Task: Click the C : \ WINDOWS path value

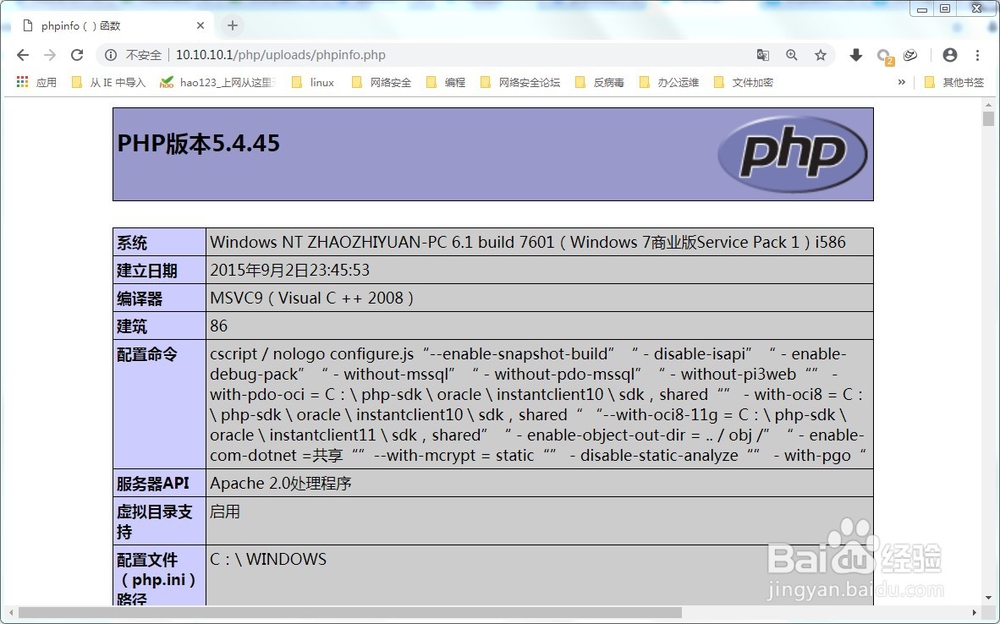Action: [268, 559]
